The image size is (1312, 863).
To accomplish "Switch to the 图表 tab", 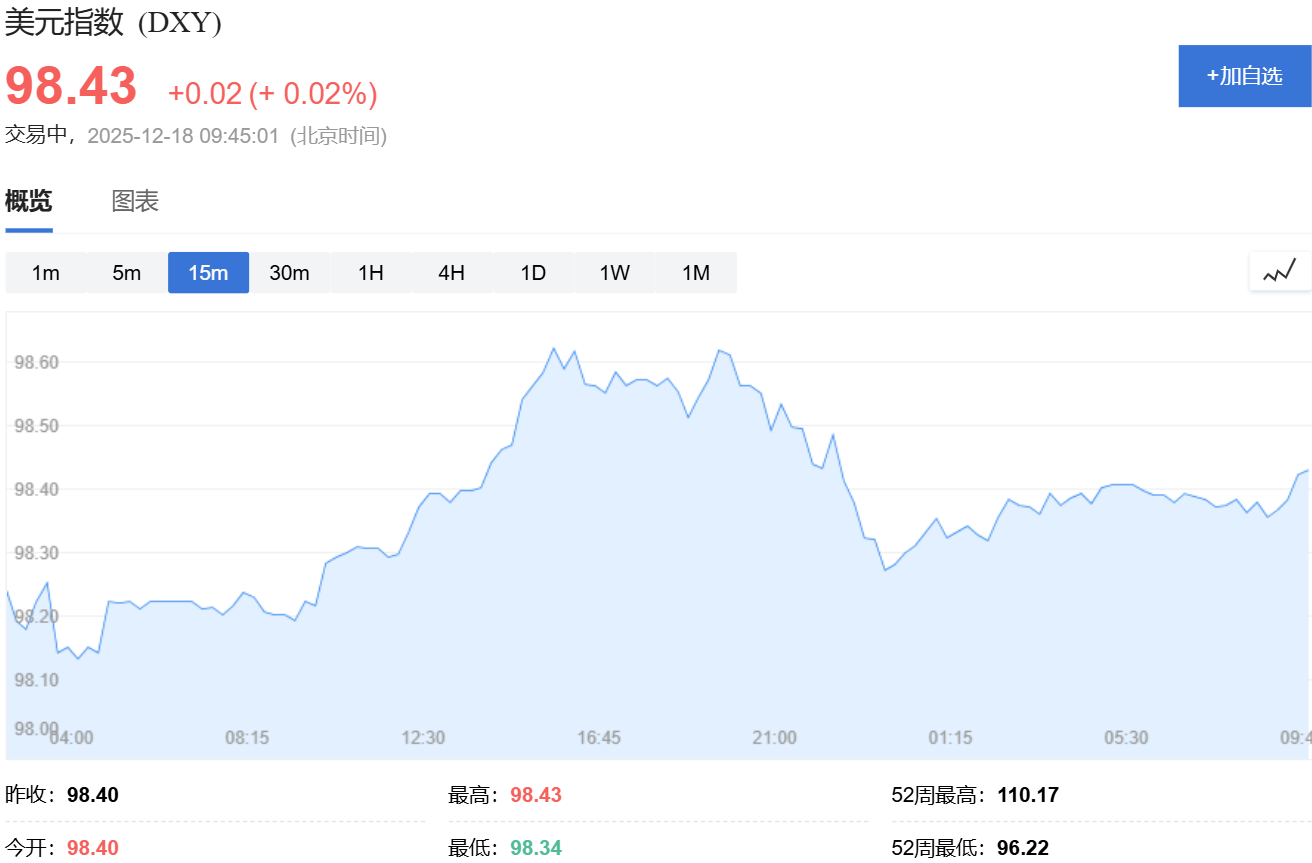I will tap(135, 201).
